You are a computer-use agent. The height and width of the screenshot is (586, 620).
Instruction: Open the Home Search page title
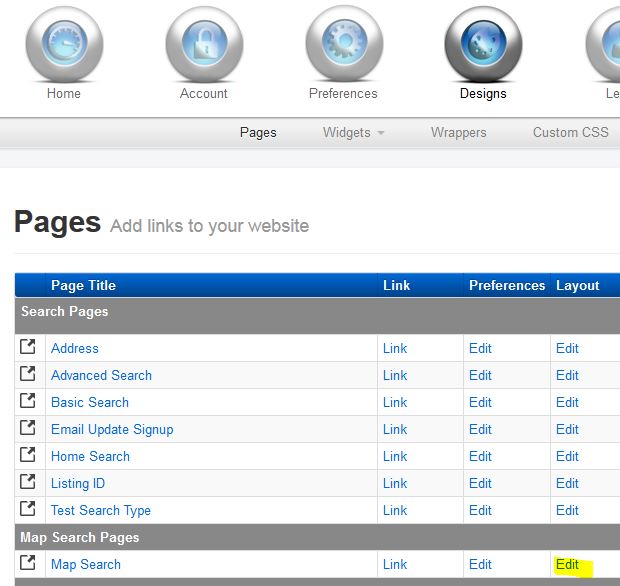click(90, 456)
